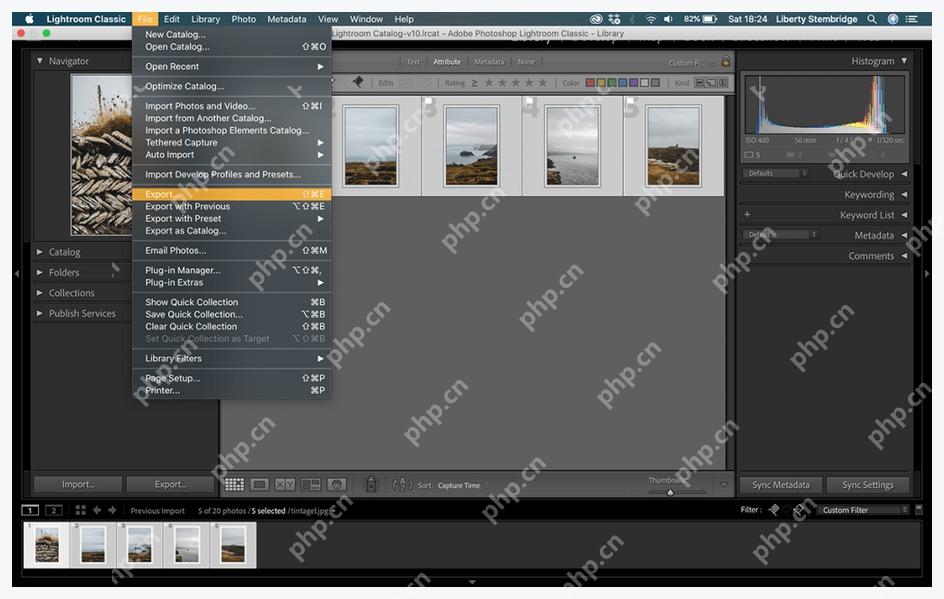Switch to Attribute filter tab
This screenshot has width=944, height=599.
tap(447, 61)
